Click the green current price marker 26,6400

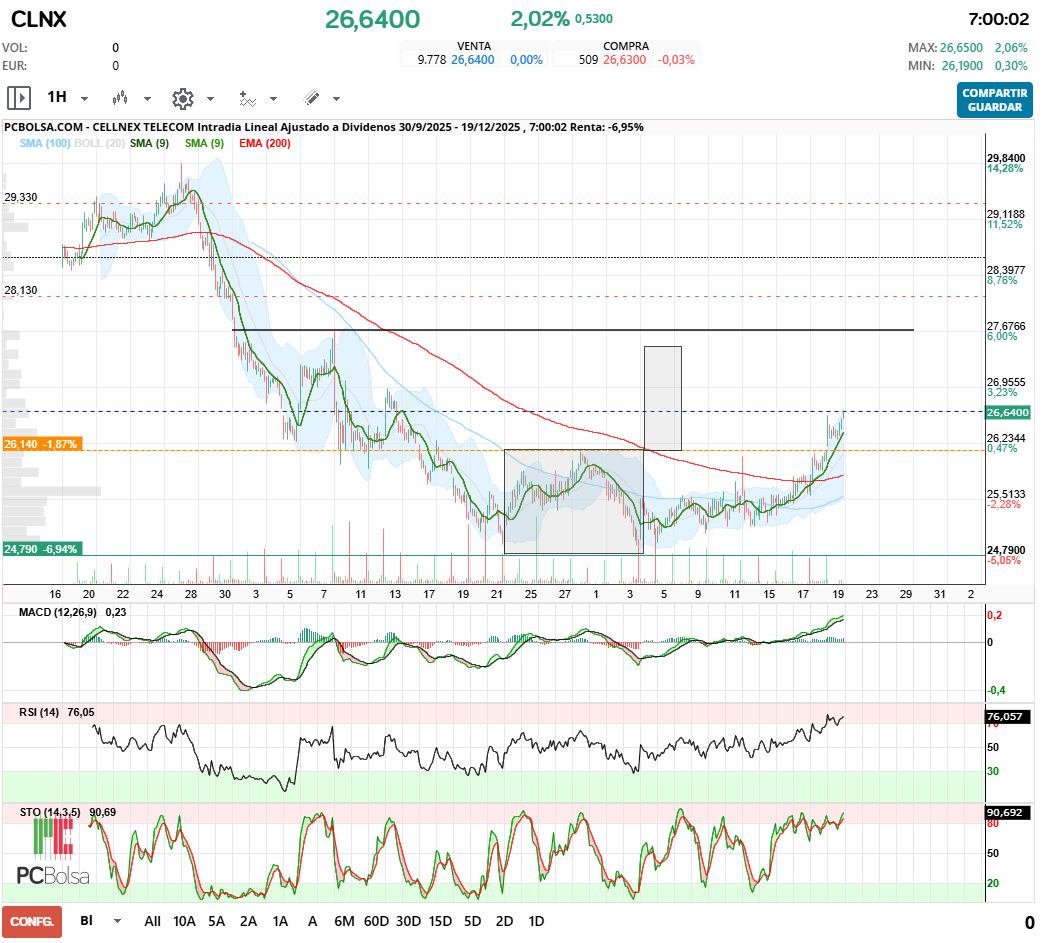point(1008,412)
